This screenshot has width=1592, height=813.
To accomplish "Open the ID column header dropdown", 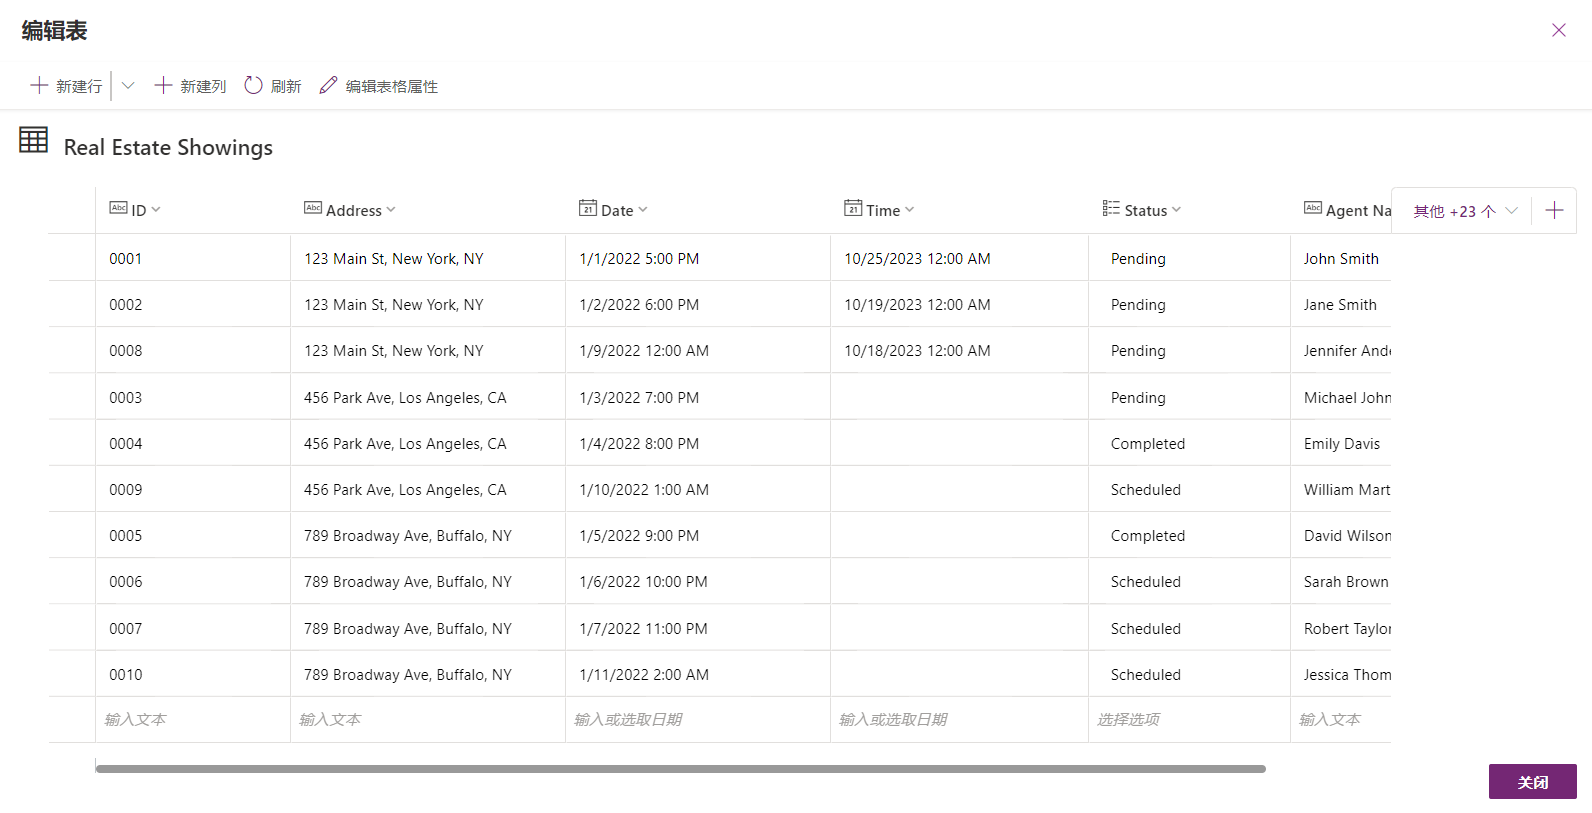I will pyautogui.click(x=156, y=210).
